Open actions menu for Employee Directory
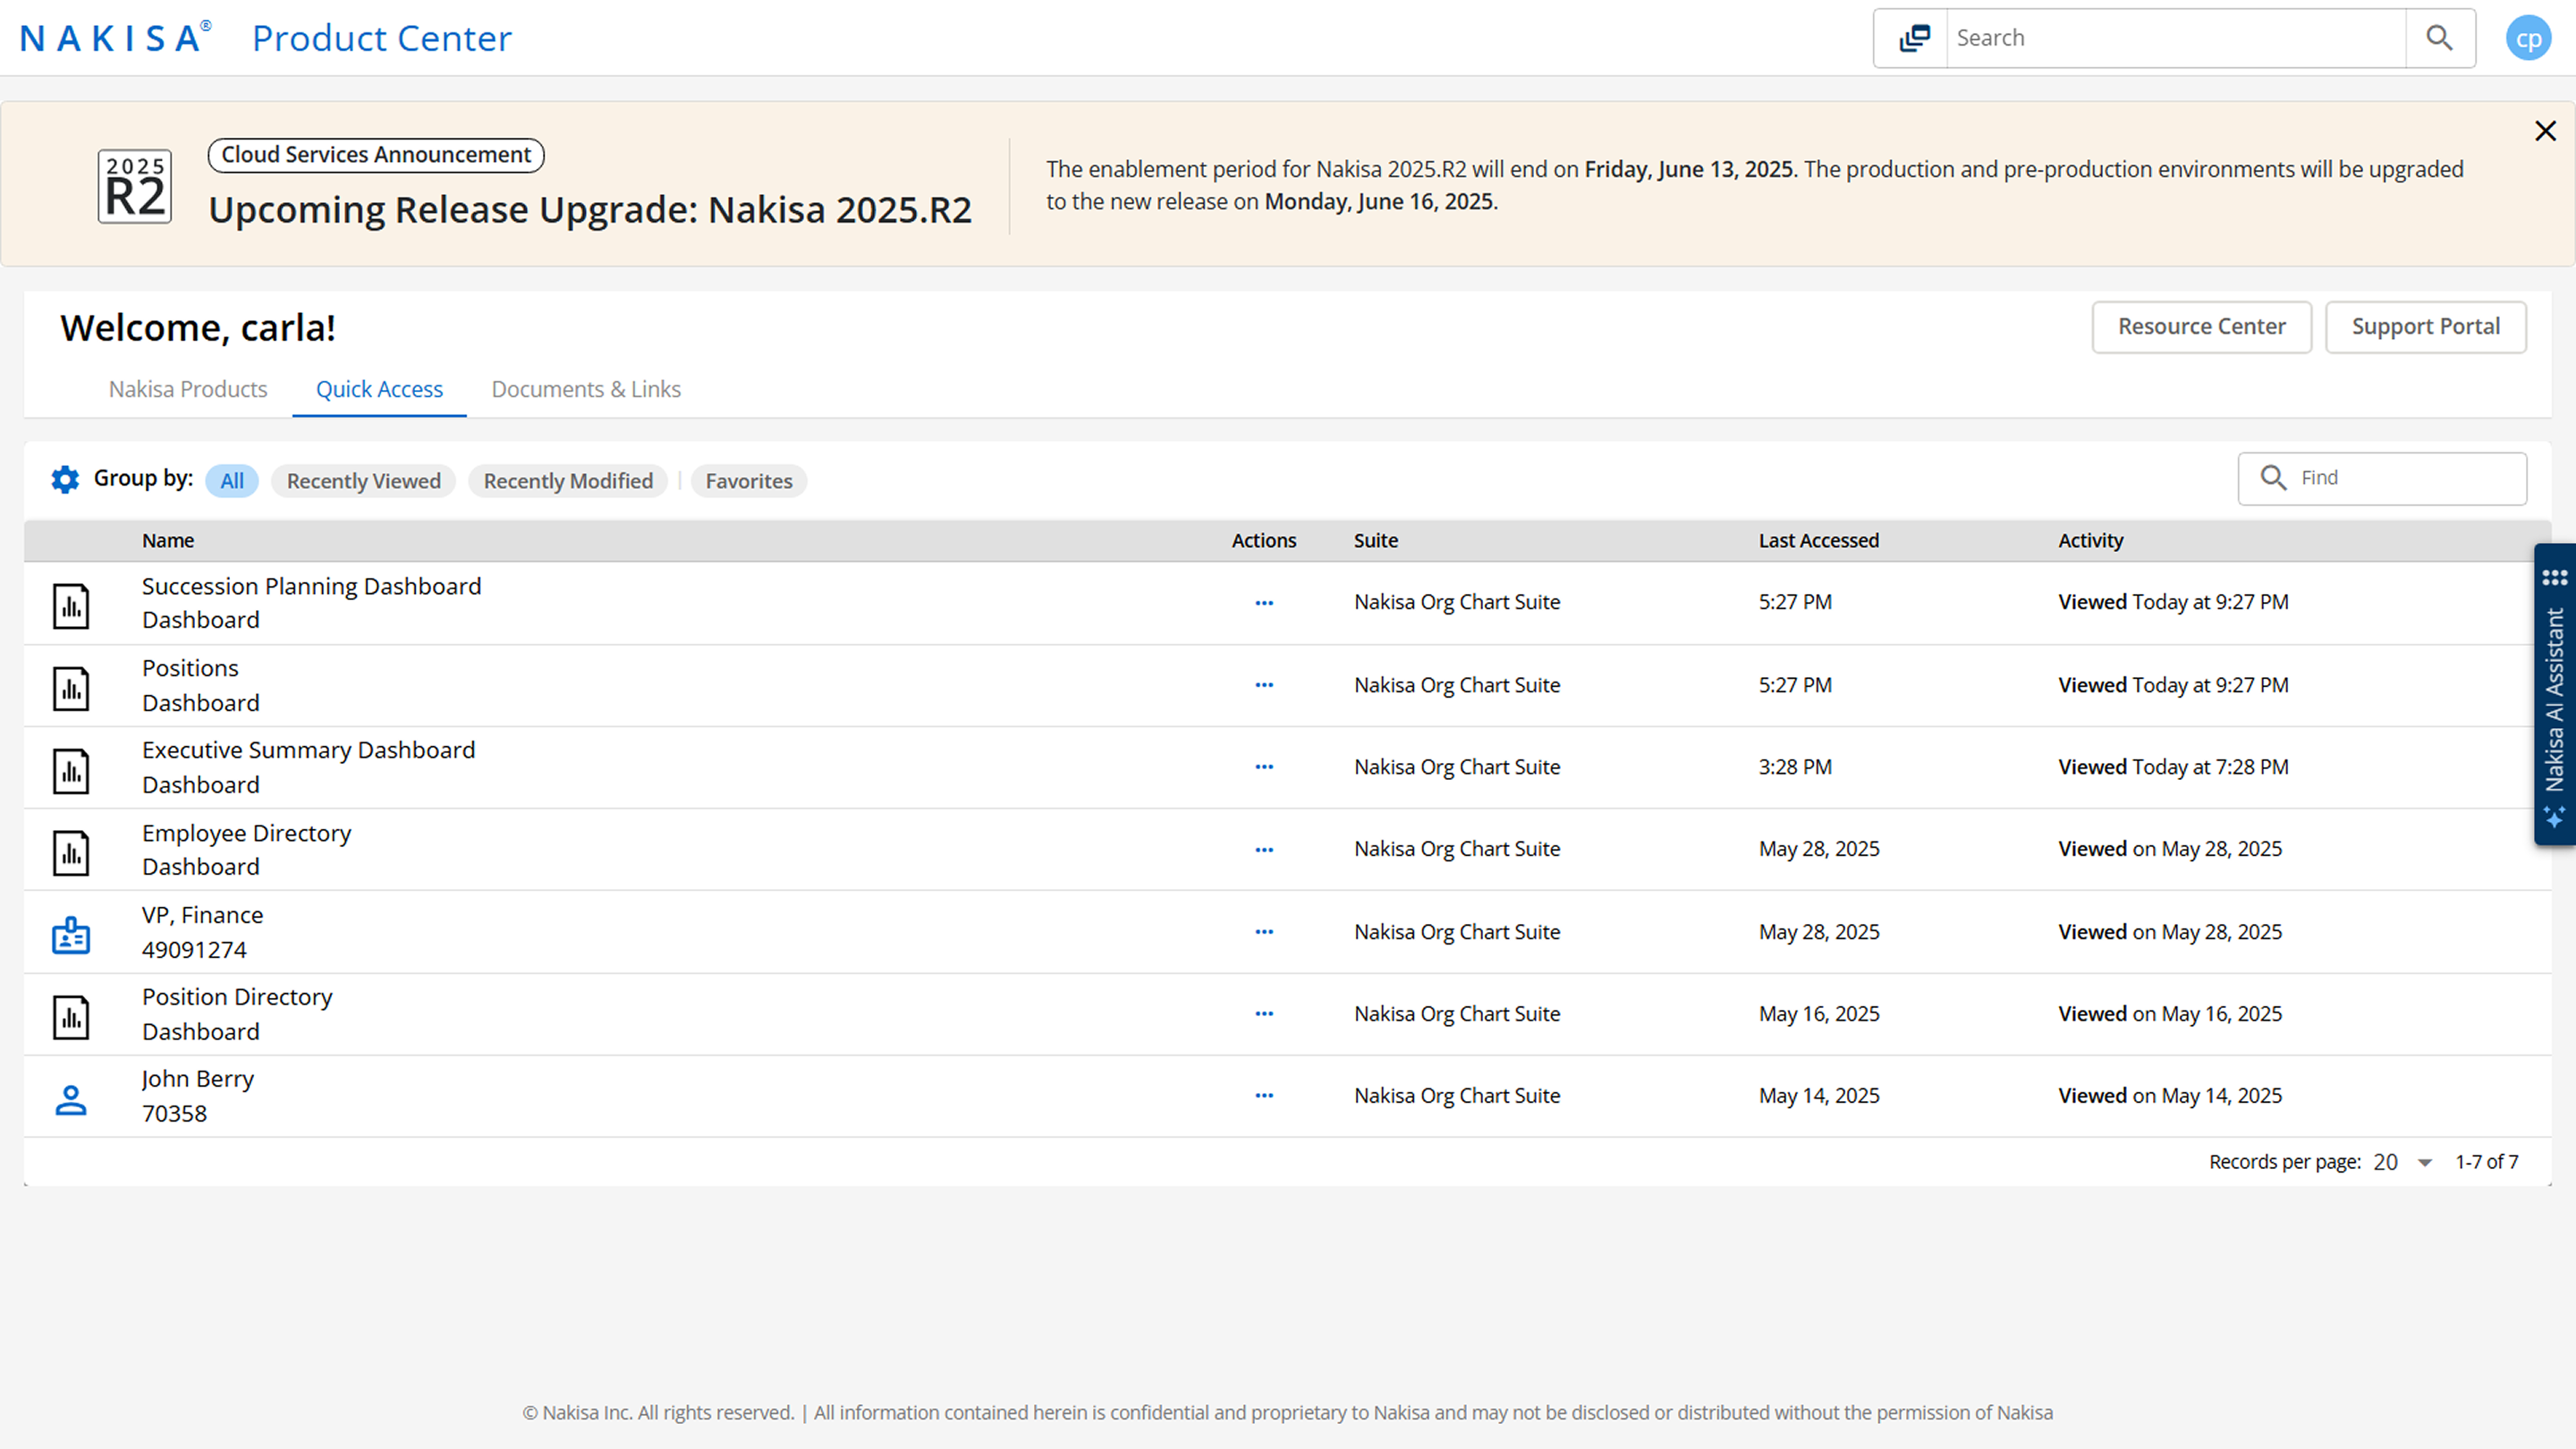The image size is (2576, 1449). pos(1264,850)
